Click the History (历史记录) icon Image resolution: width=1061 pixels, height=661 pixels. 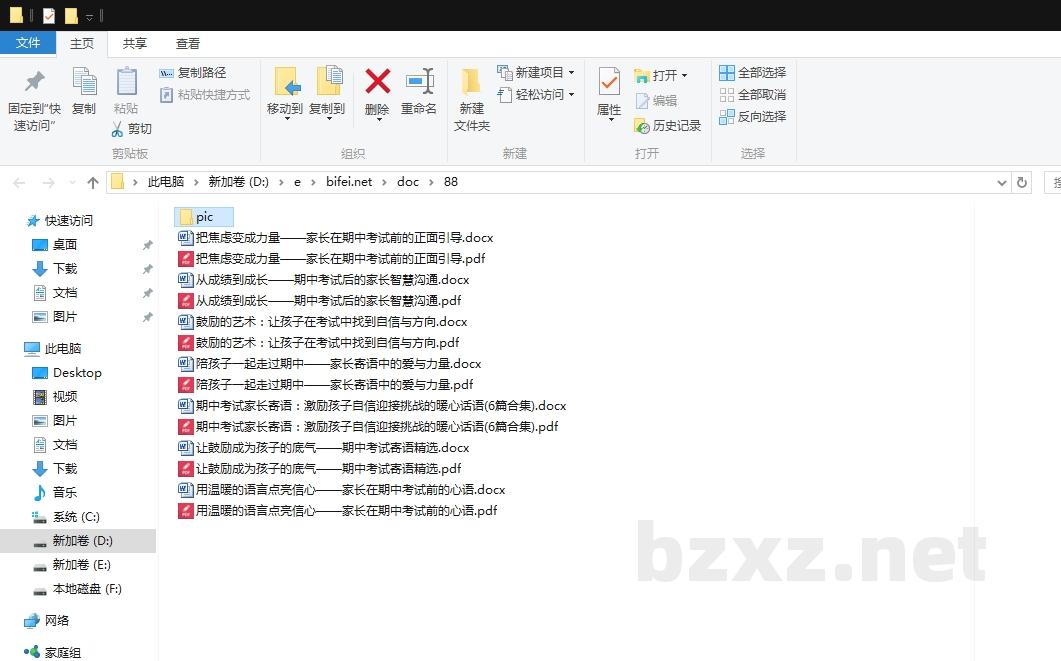(642, 126)
